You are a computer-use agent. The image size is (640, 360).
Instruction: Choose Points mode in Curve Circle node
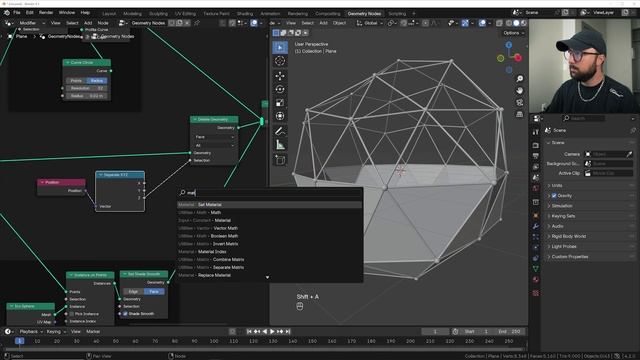pos(76,80)
